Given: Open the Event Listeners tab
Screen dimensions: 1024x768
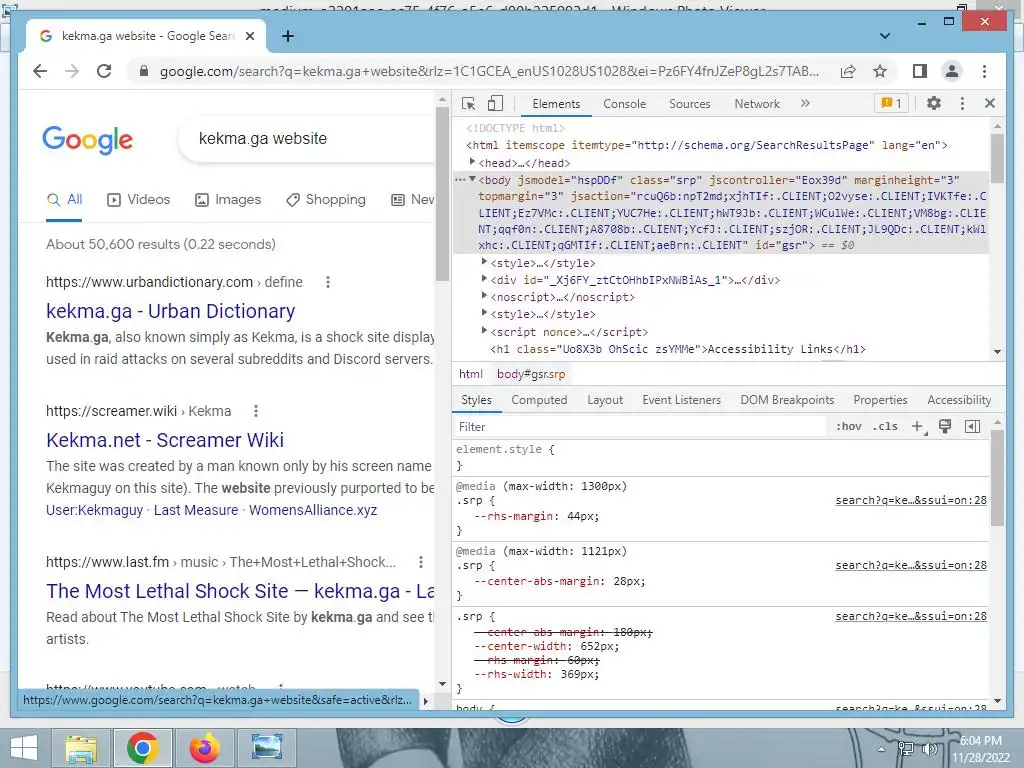Looking at the screenshot, I should (x=681, y=400).
